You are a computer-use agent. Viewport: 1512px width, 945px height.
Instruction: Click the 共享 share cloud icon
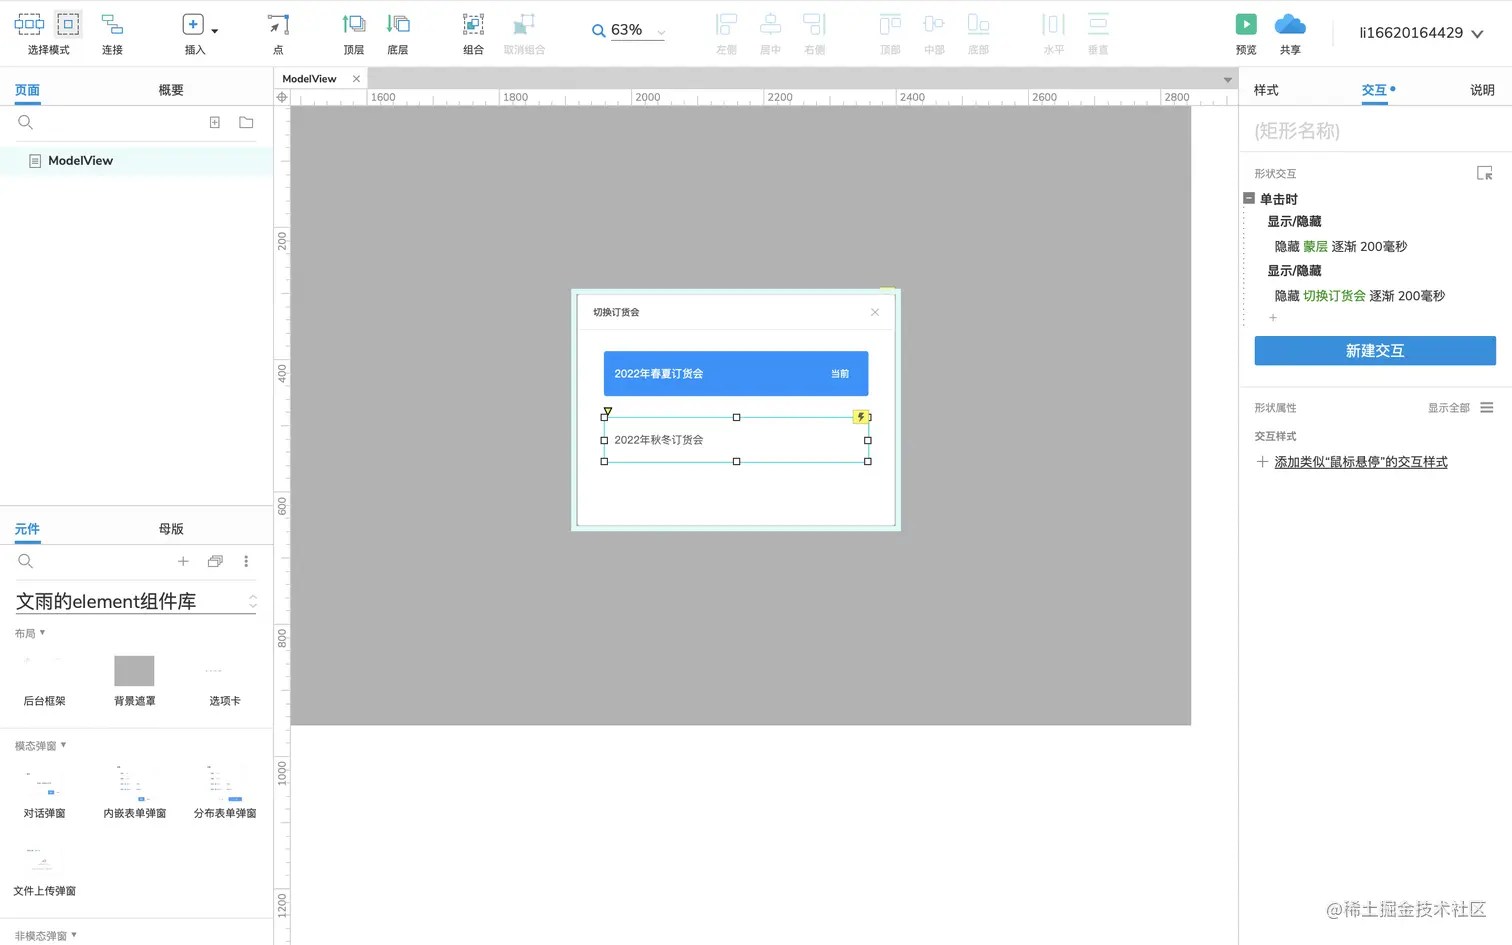tap(1290, 24)
